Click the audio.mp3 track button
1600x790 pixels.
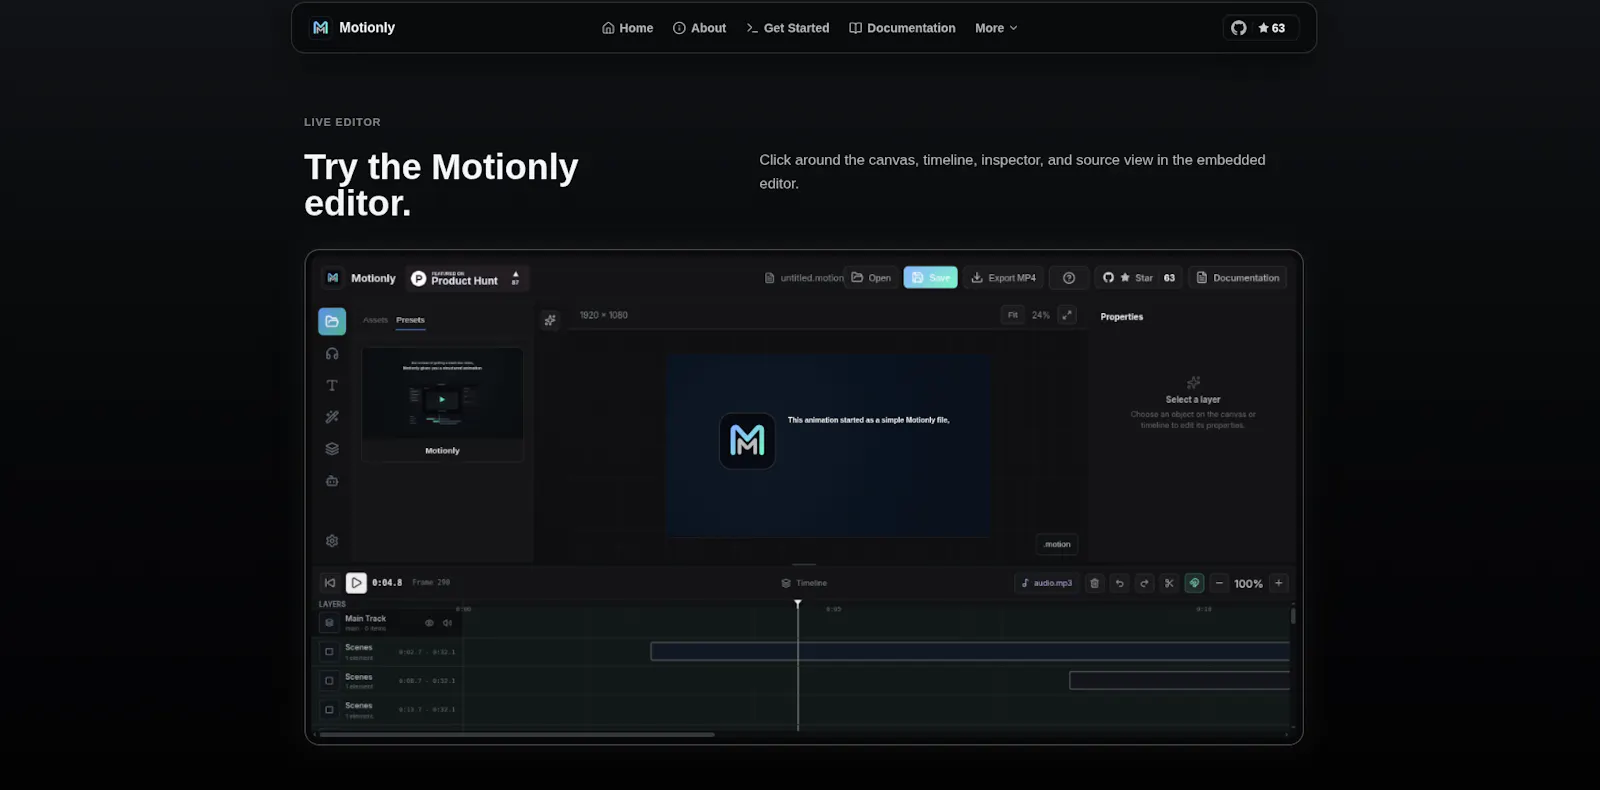click(x=1047, y=583)
